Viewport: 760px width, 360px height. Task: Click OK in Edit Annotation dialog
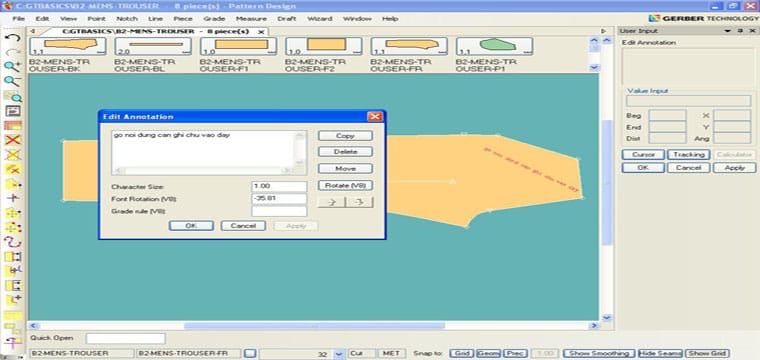pyautogui.click(x=191, y=226)
